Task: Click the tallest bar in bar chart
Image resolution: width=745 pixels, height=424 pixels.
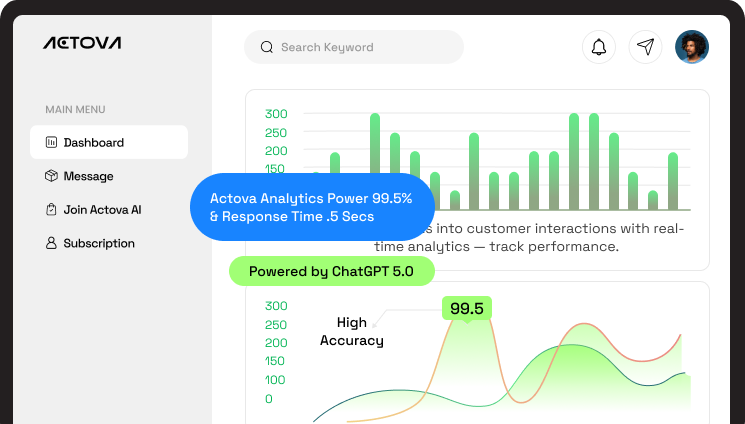Action: (375, 161)
